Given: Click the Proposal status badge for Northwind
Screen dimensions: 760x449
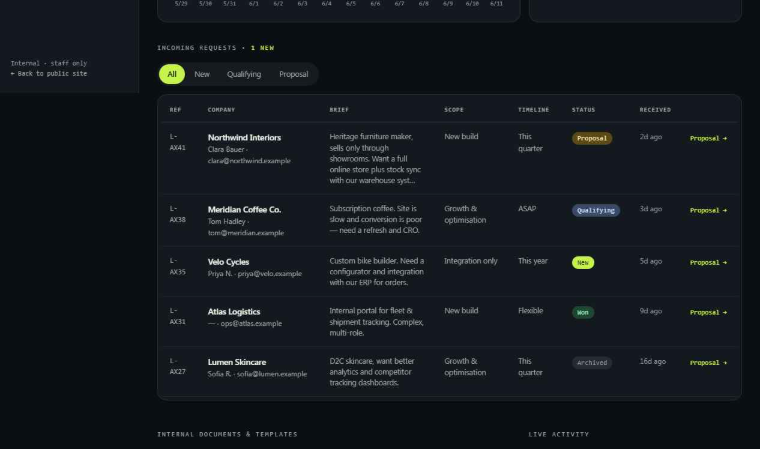Looking at the screenshot, I should [592, 138].
